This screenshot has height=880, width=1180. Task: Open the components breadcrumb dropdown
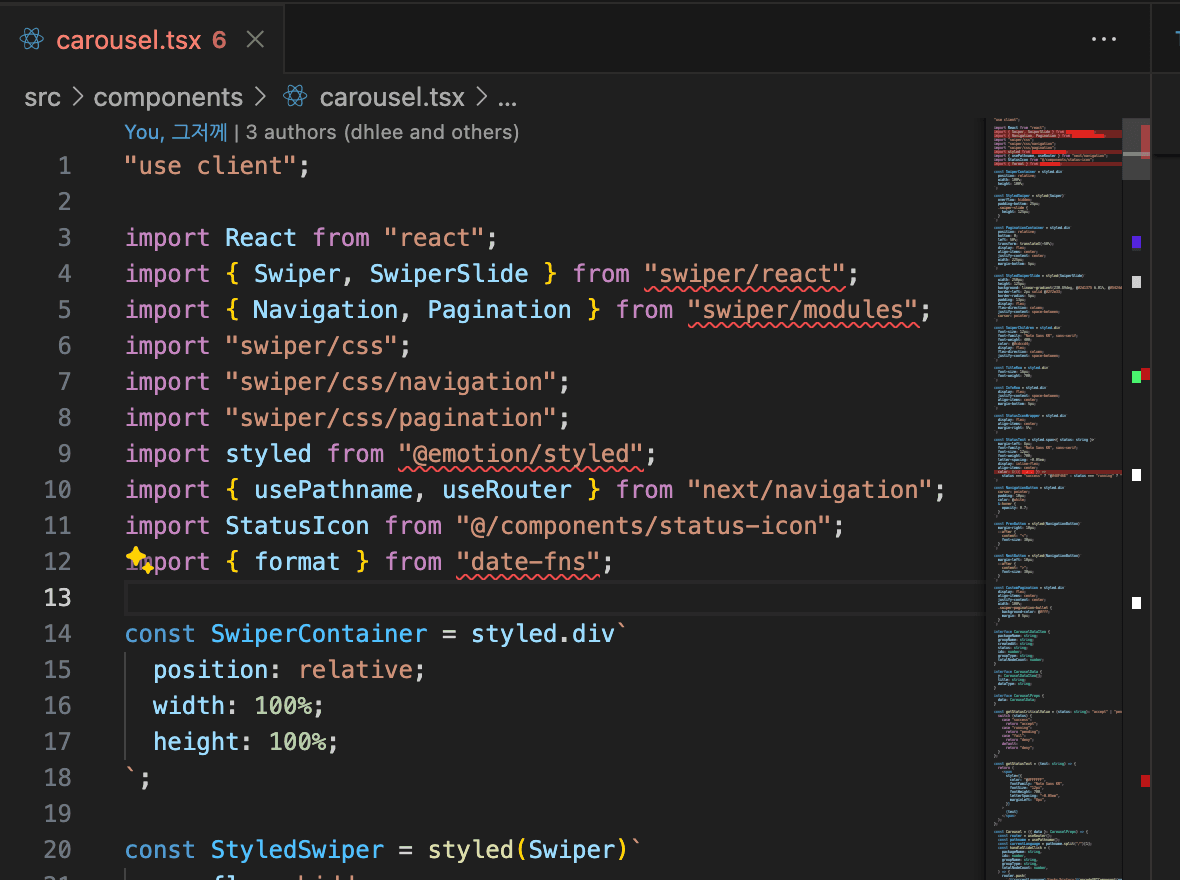168,97
